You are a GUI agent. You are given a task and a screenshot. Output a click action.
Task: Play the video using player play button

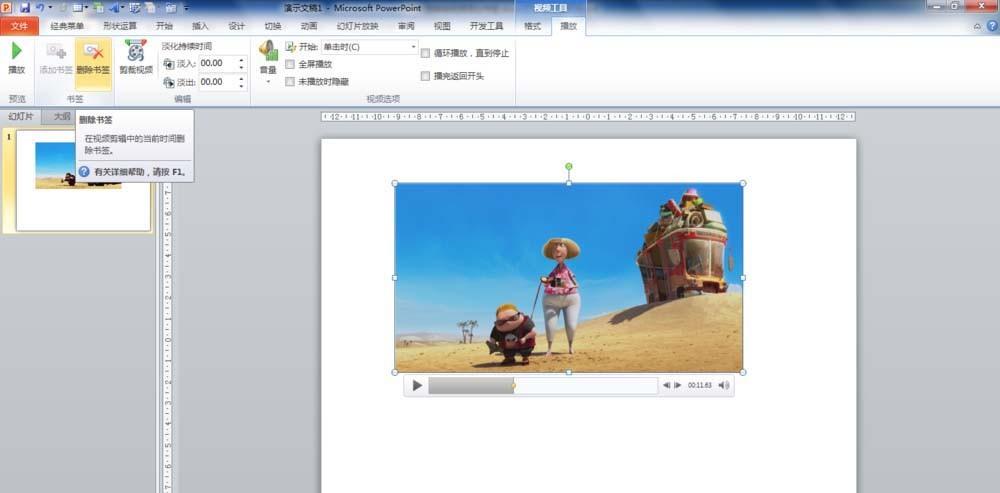(x=417, y=385)
